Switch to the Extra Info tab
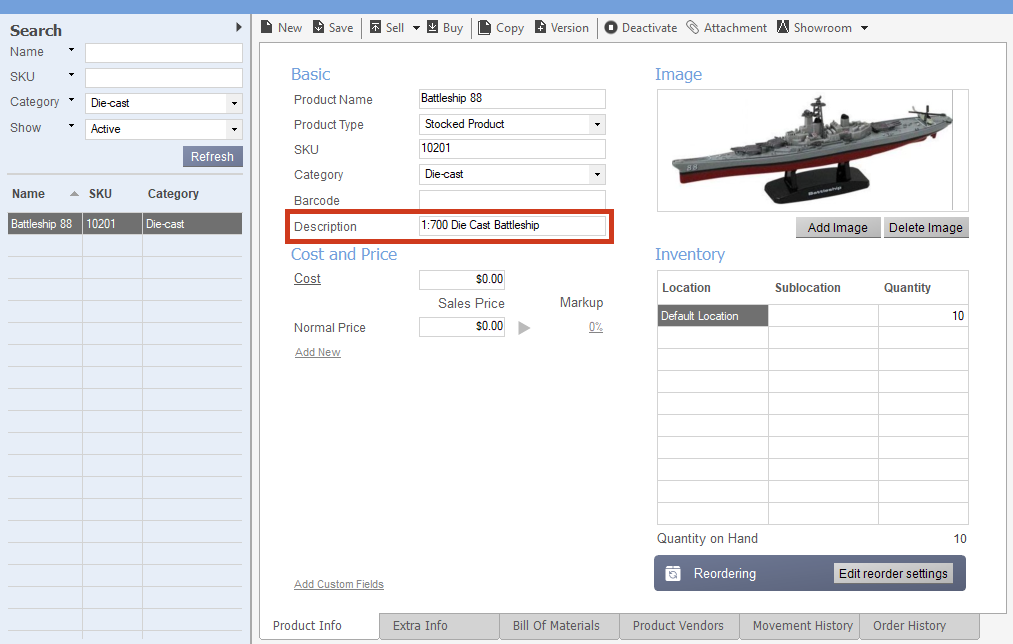The height and width of the screenshot is (644, 1013). pyautogui.click(x=439, y=626)
